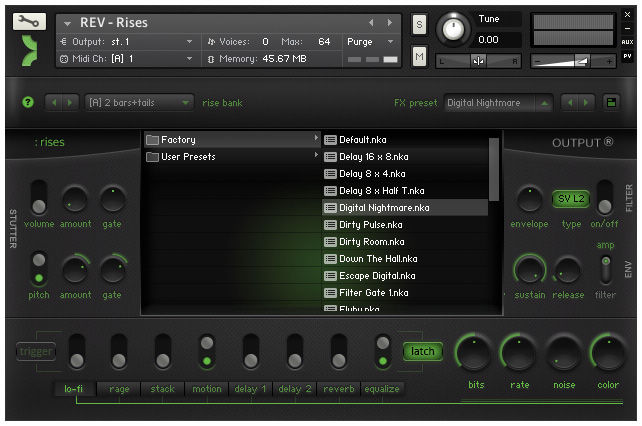Open the Midi Ch dropdown
Image resolution: width=642 pixels, height=426 pixels.
coord(189,59)
